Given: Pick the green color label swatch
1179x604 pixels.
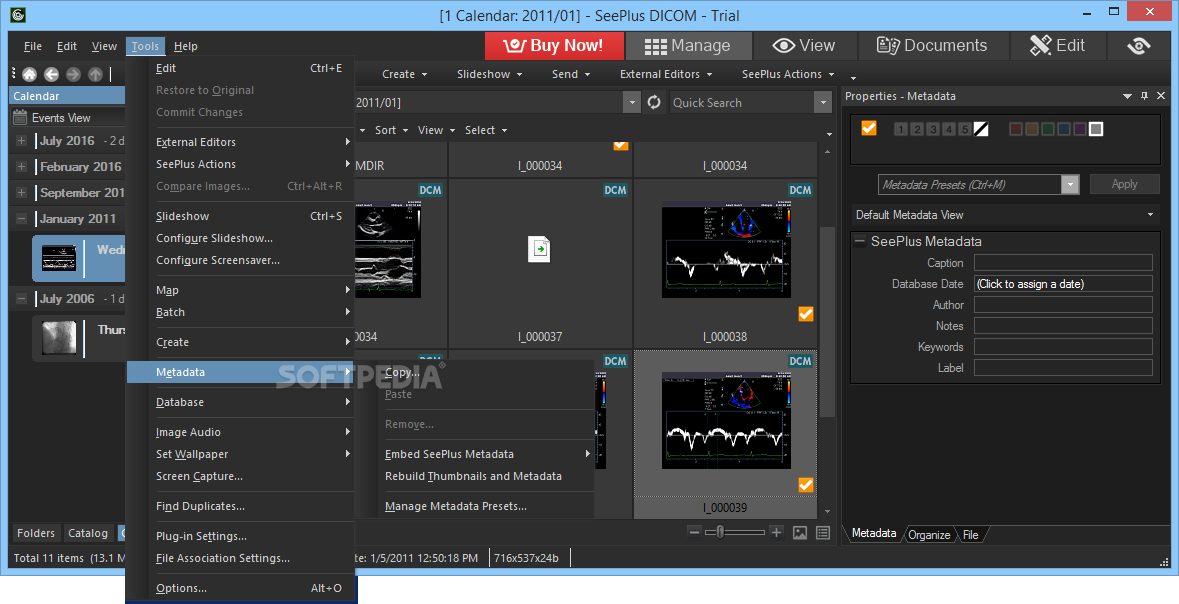Looking at the screenshot, I should (1048, 129).
